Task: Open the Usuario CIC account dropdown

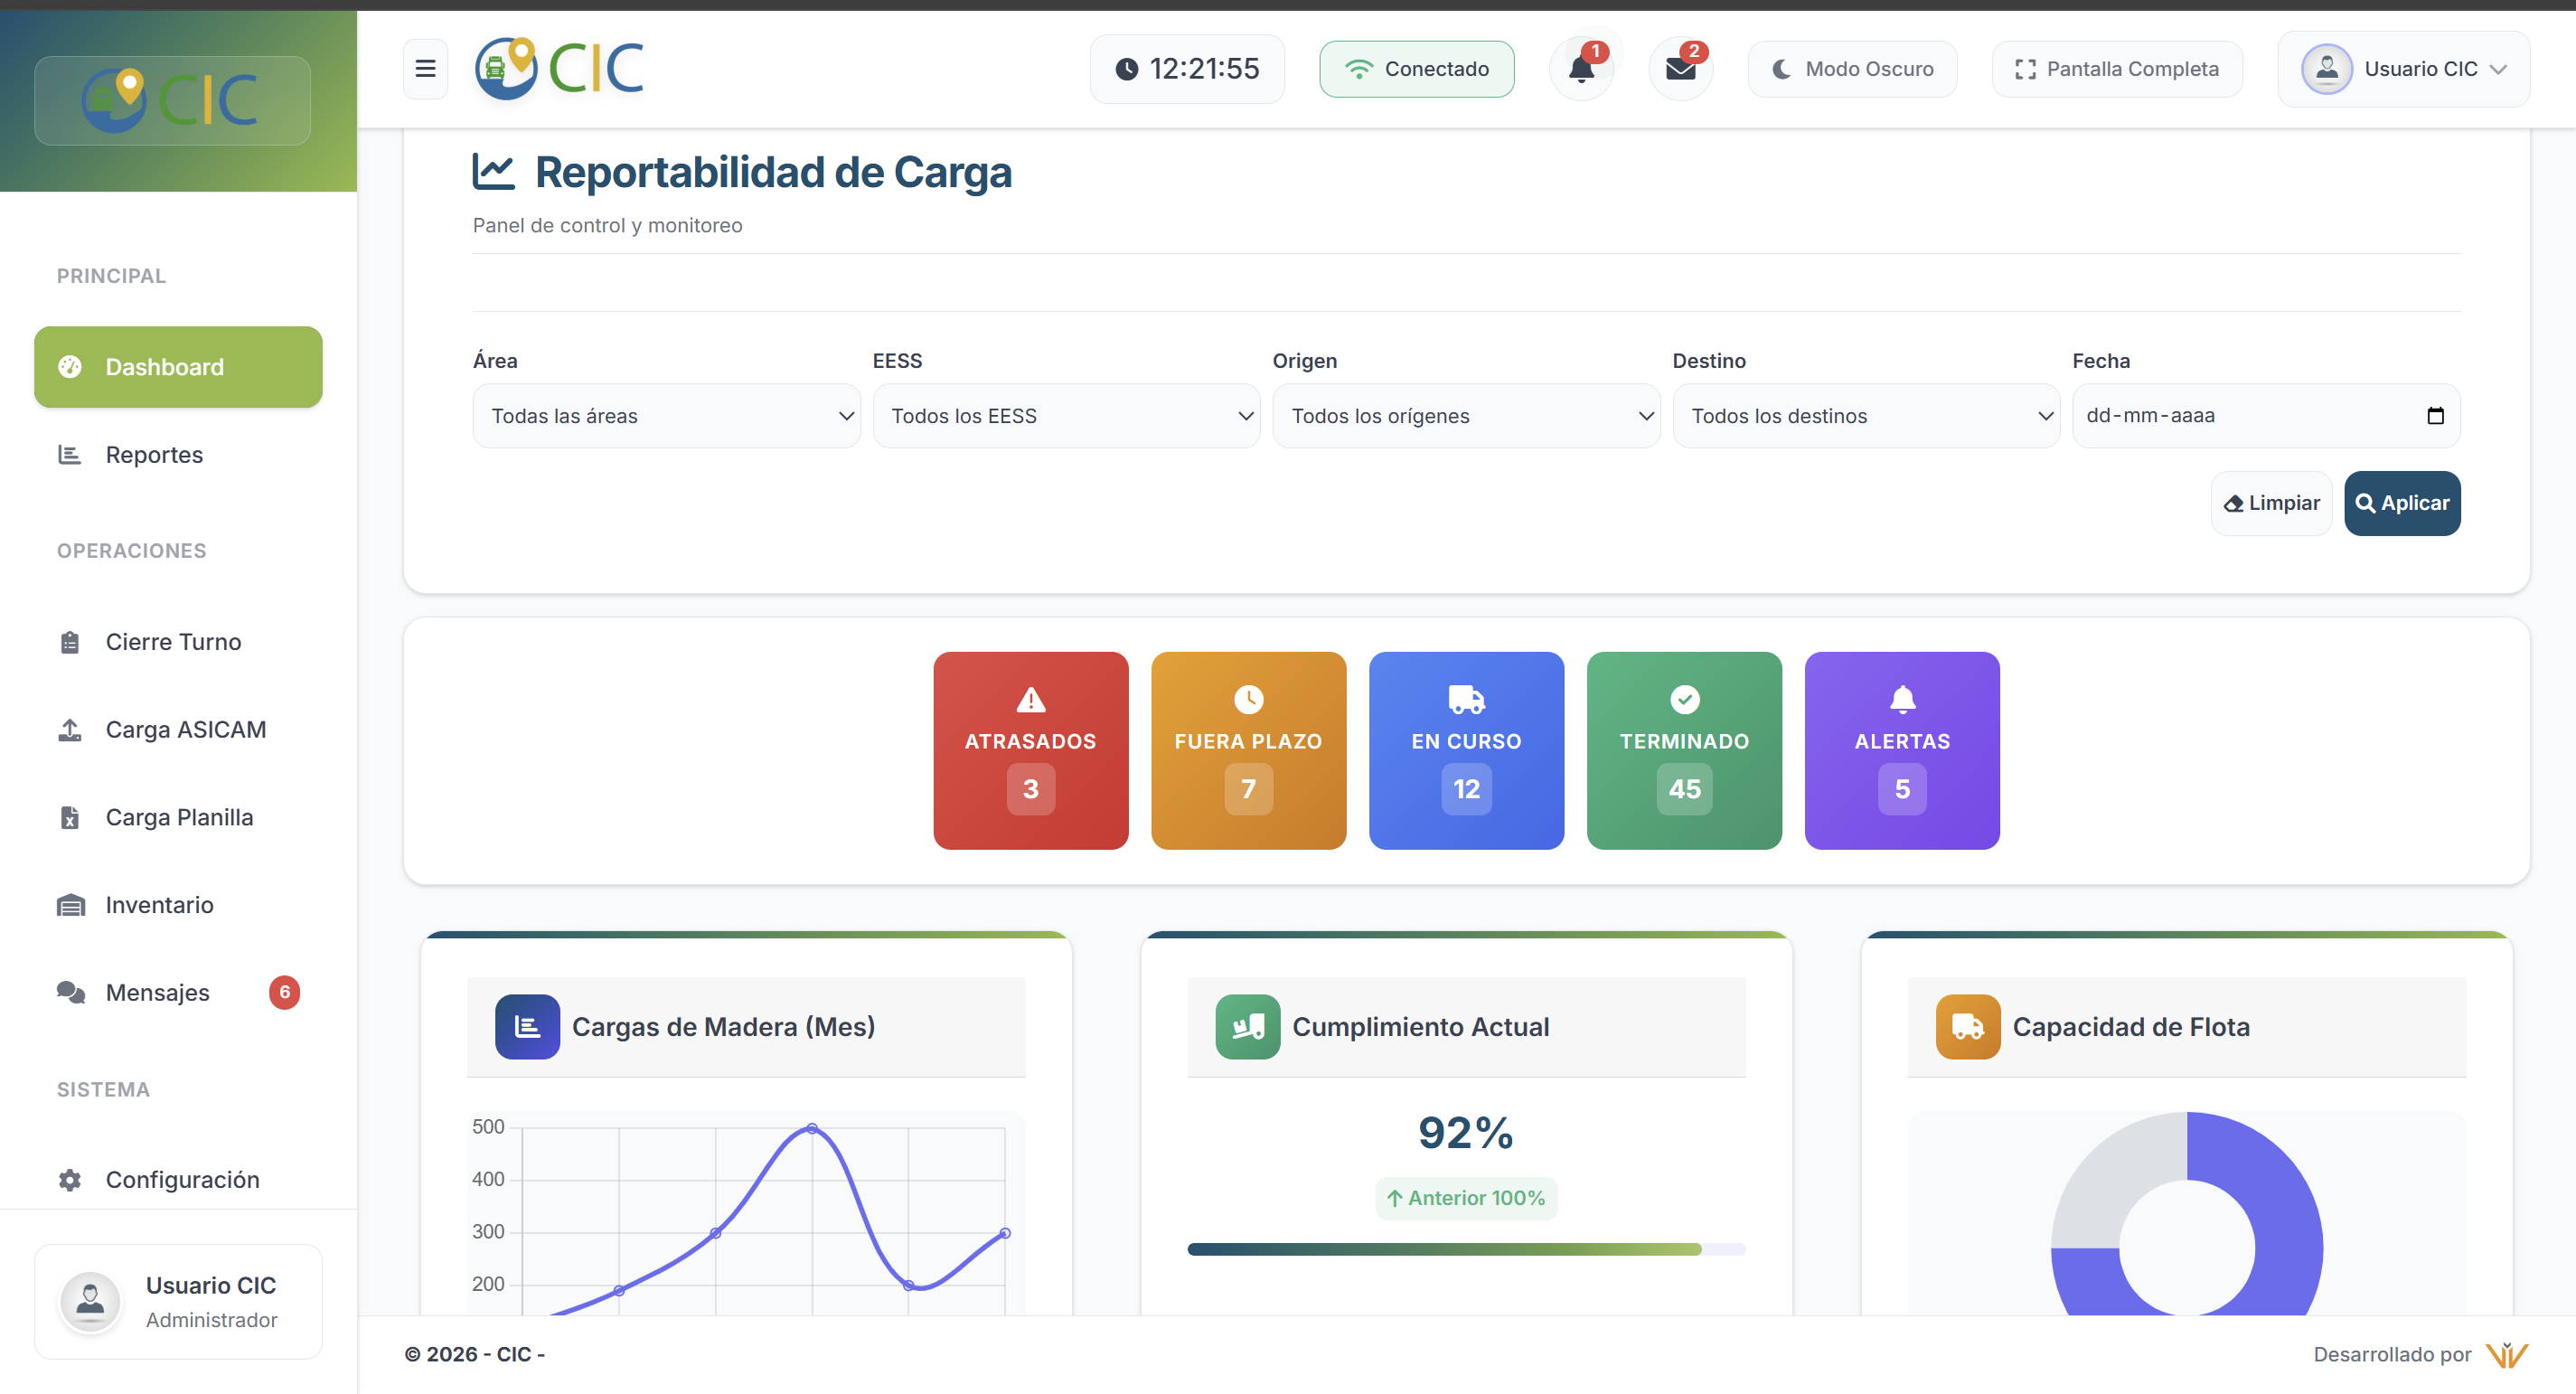Action: pos(2403,69)
